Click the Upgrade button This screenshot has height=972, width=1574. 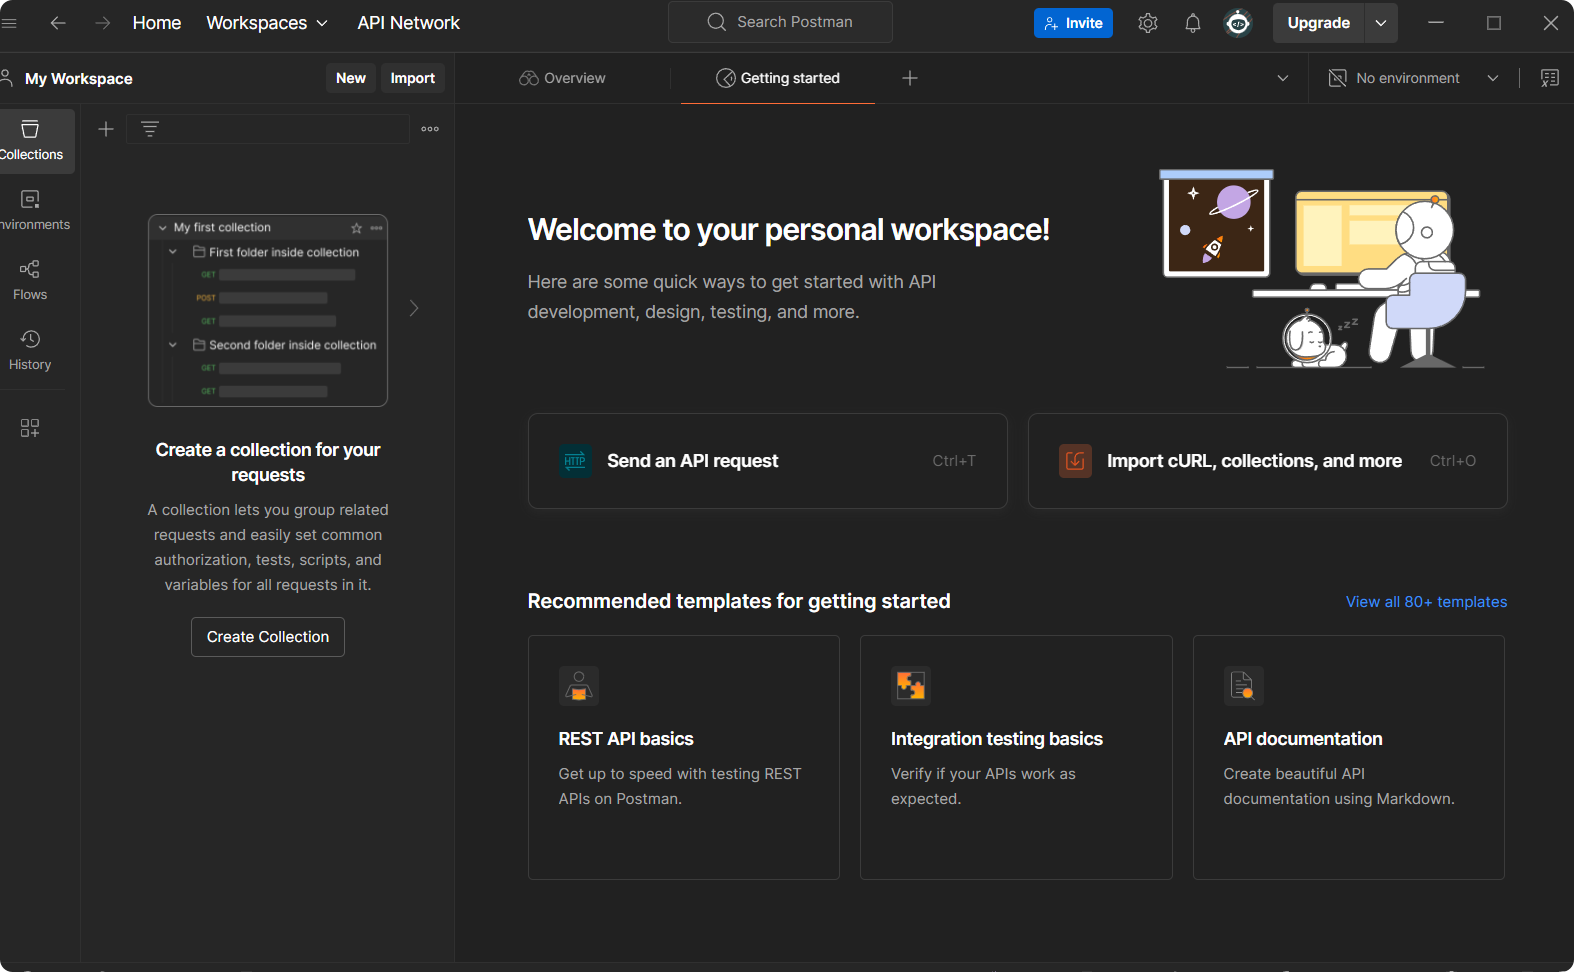coord(1318,23)
